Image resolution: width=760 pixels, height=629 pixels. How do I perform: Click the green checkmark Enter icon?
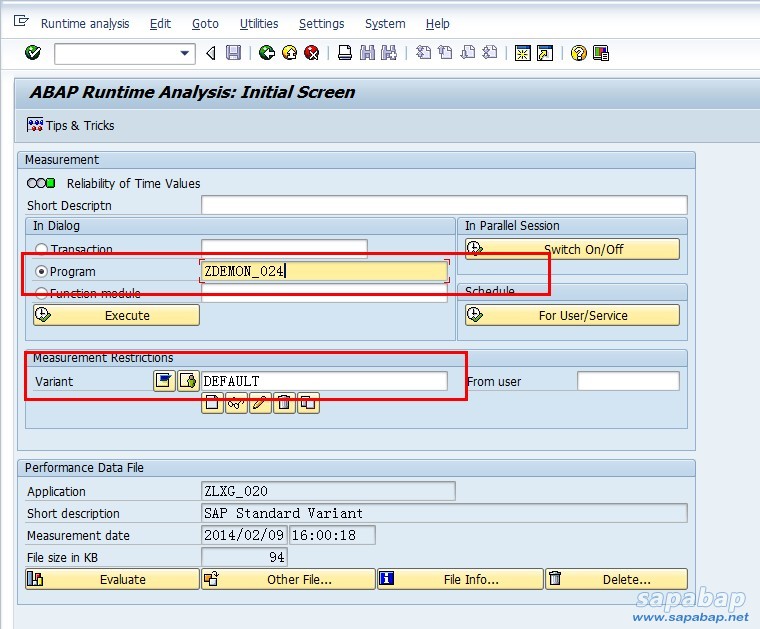[33, 52]
